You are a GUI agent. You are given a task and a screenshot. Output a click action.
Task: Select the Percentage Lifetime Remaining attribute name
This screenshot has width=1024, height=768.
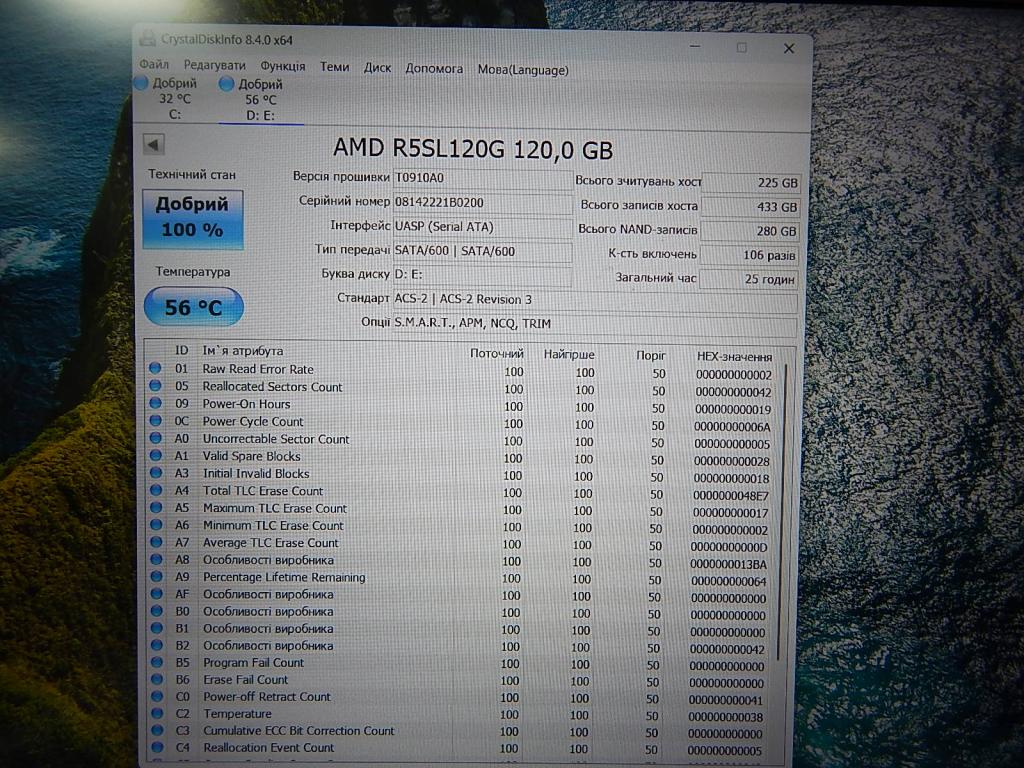coord(284,577)
